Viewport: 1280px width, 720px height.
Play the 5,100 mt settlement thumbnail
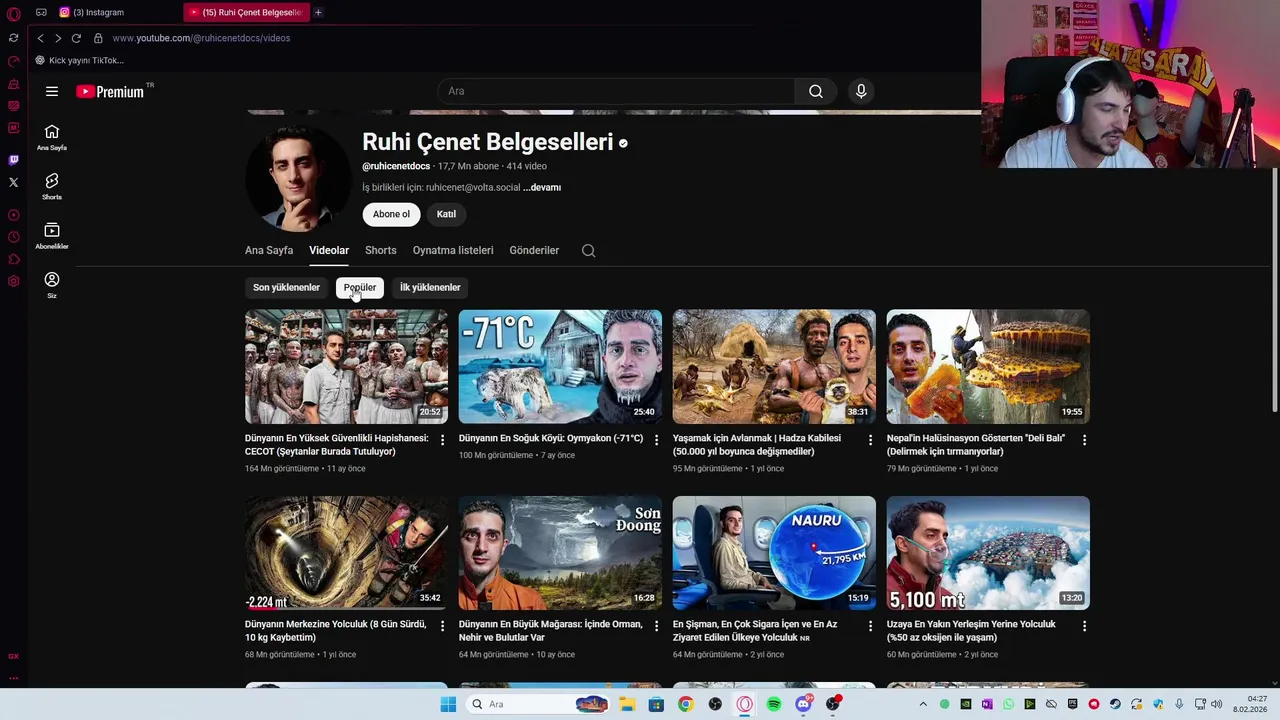(988, 552)
